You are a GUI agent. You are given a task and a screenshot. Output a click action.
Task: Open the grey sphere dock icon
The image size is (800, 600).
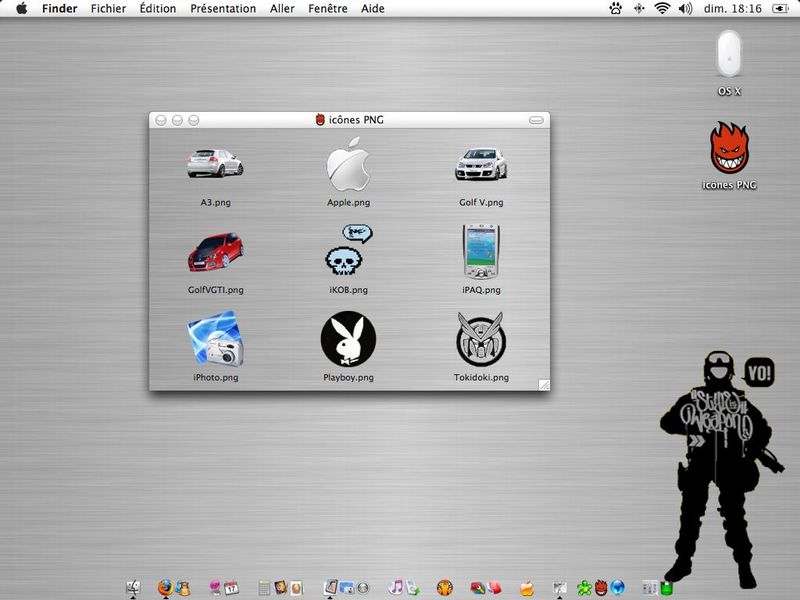tap(363, 588)
